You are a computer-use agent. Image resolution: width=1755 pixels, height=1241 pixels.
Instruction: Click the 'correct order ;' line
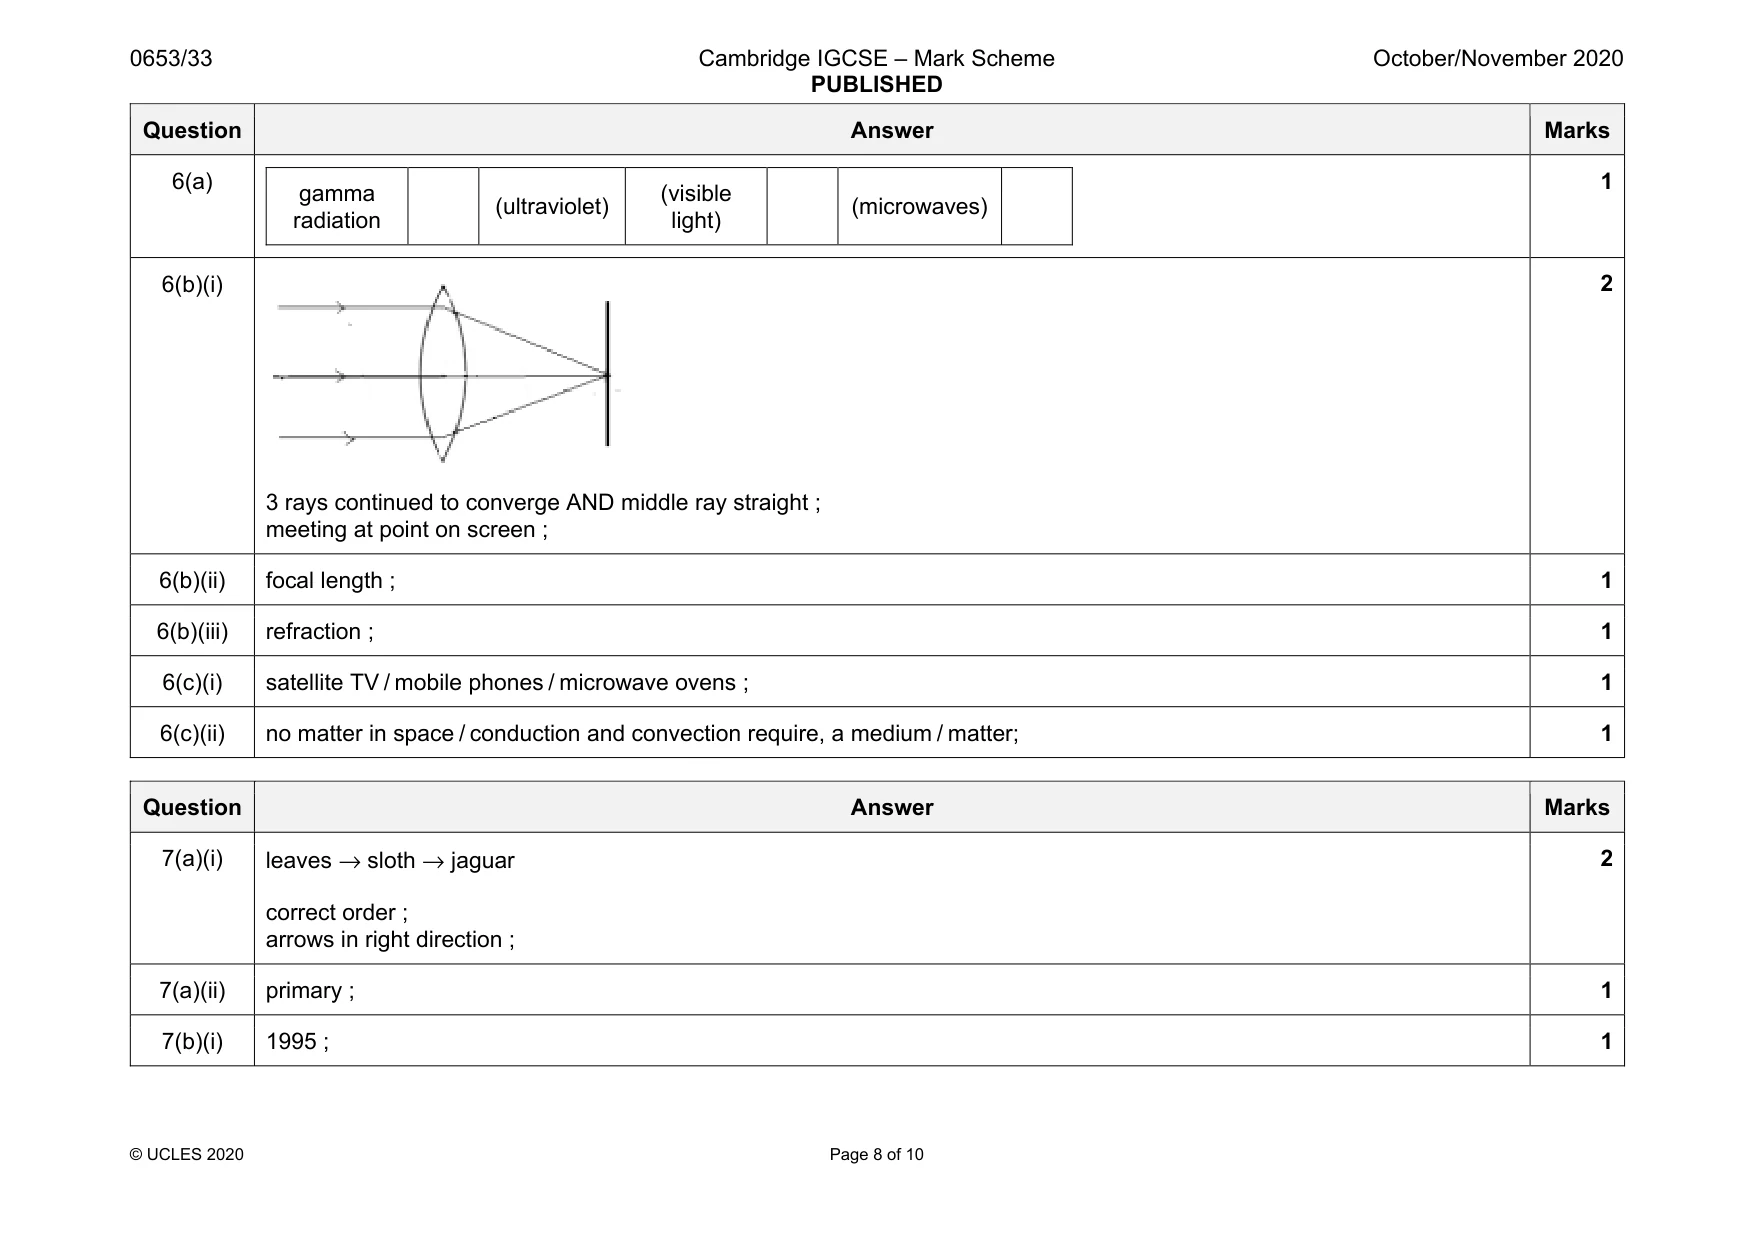(336, 912)
